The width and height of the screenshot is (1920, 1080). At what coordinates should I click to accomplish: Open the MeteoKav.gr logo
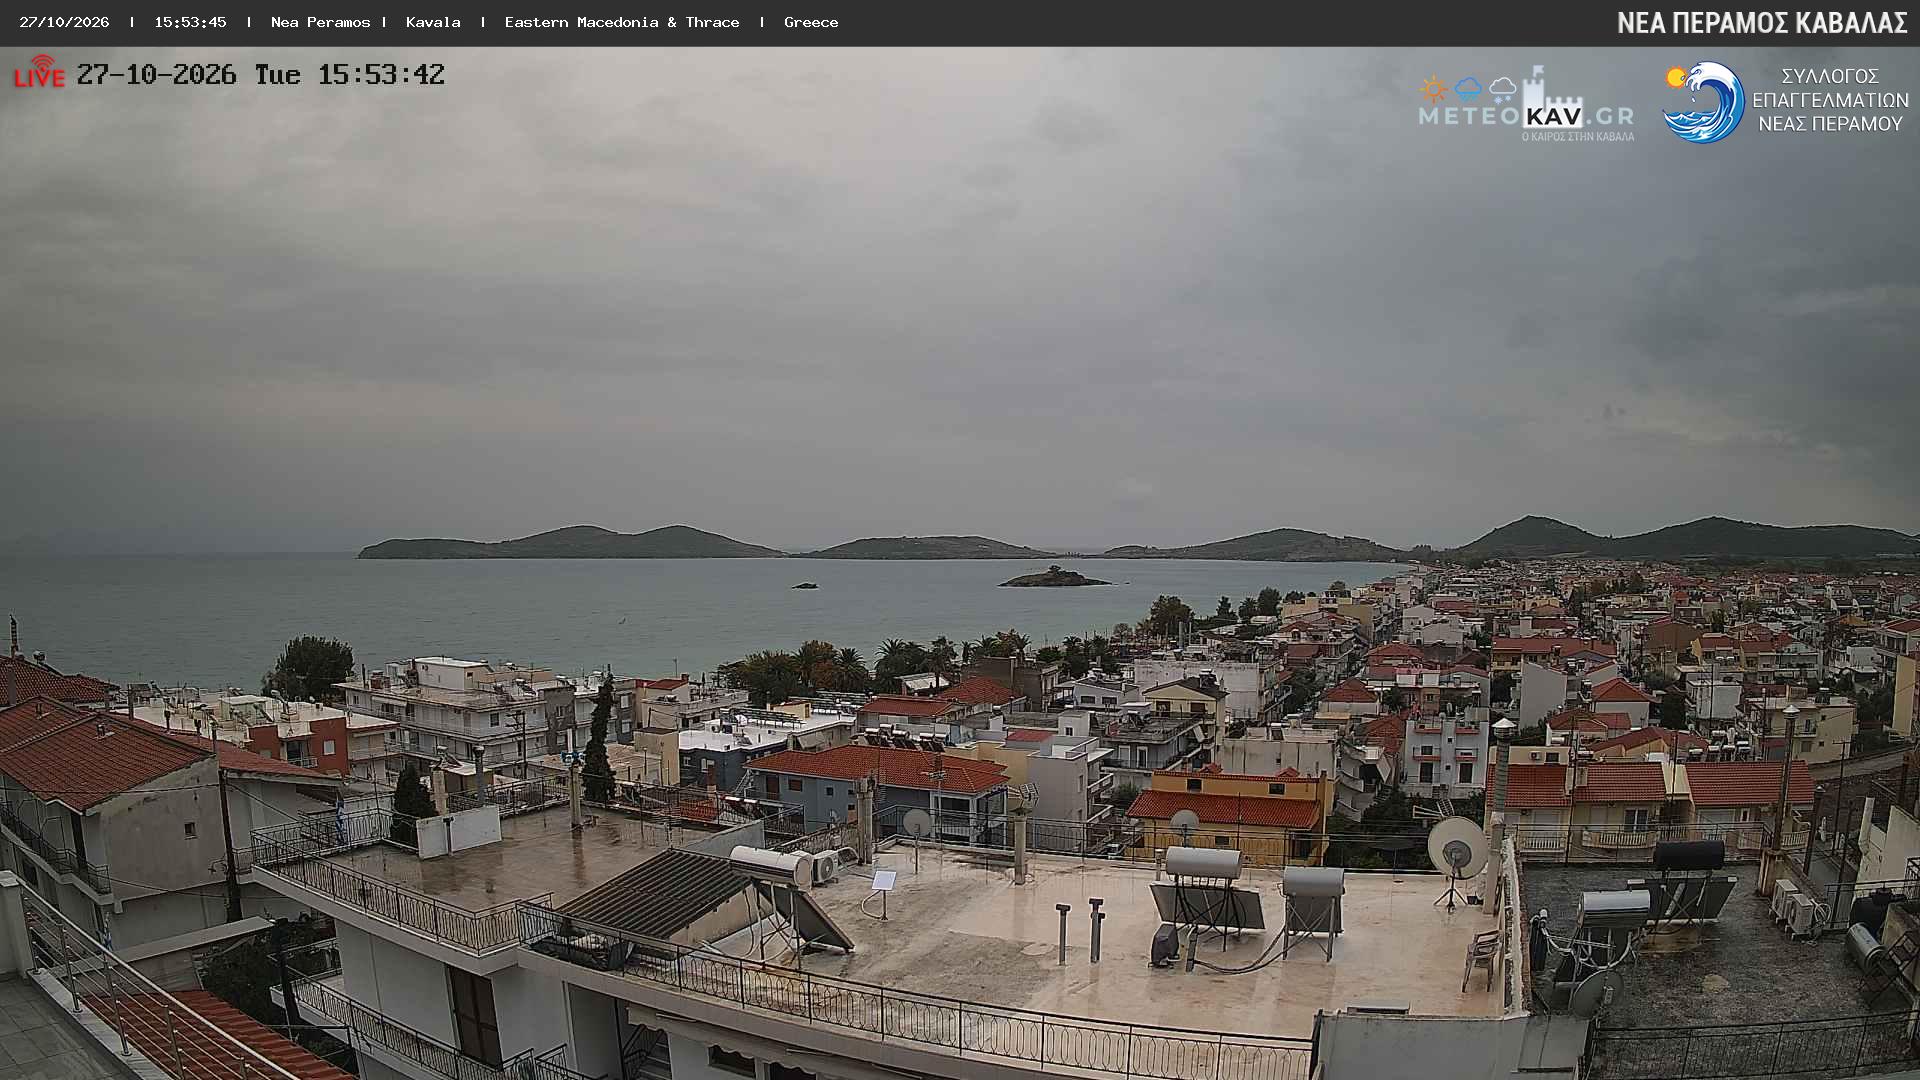(x=1526, y=104)
